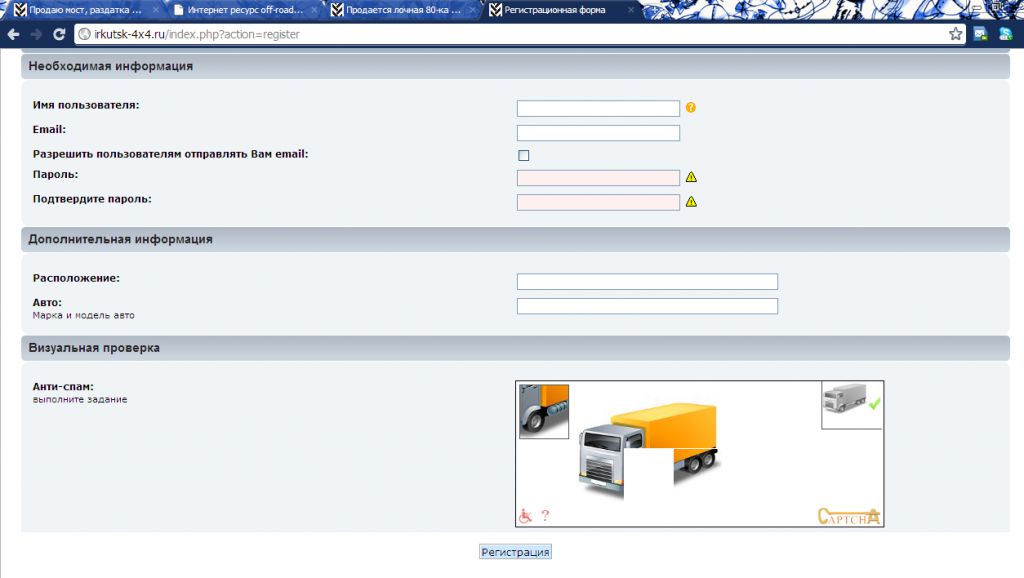Open the Skype extension icon in the toolbar
The height and width of the screenshot is (578, 1024).
coord(1006,34)
